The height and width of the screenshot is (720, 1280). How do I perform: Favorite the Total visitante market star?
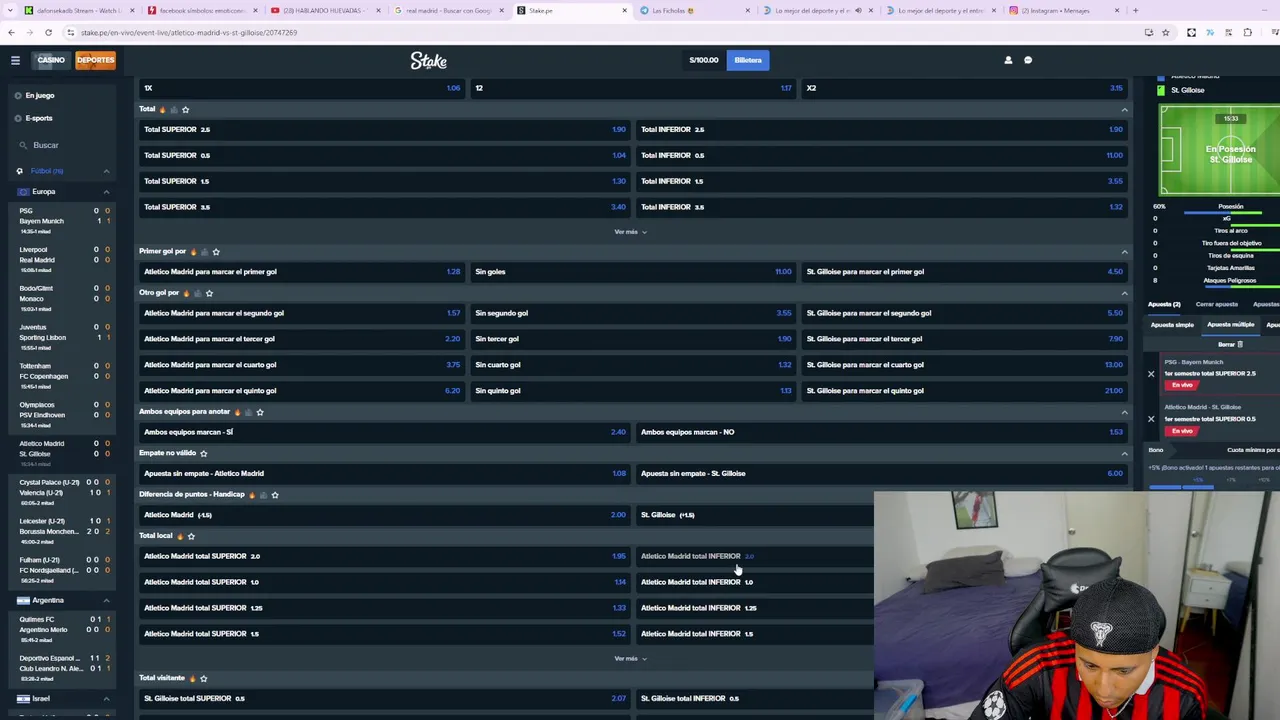coord(204,678)
